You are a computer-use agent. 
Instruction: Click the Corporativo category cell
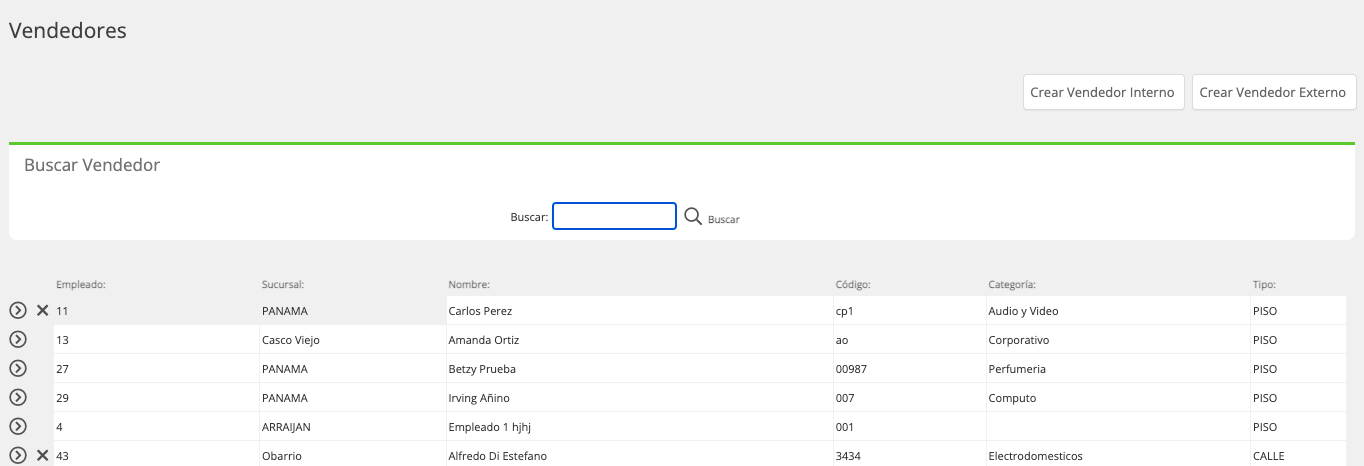[1117, 340]
